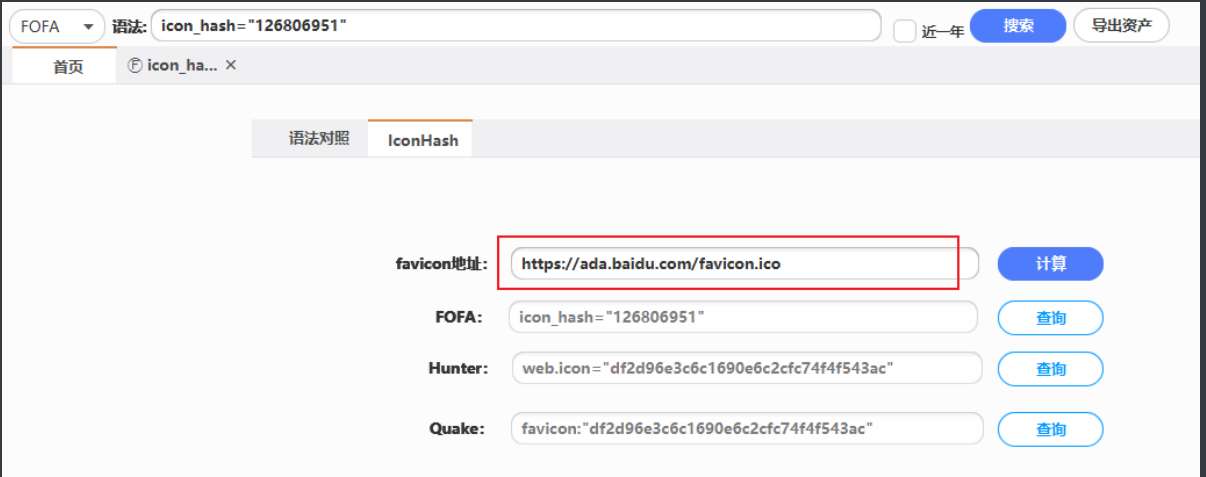The image size is (1206, 477).
Task: Click 查询 next to the Hunter row
Action: pyautogui.click(x=1050, y=369)
